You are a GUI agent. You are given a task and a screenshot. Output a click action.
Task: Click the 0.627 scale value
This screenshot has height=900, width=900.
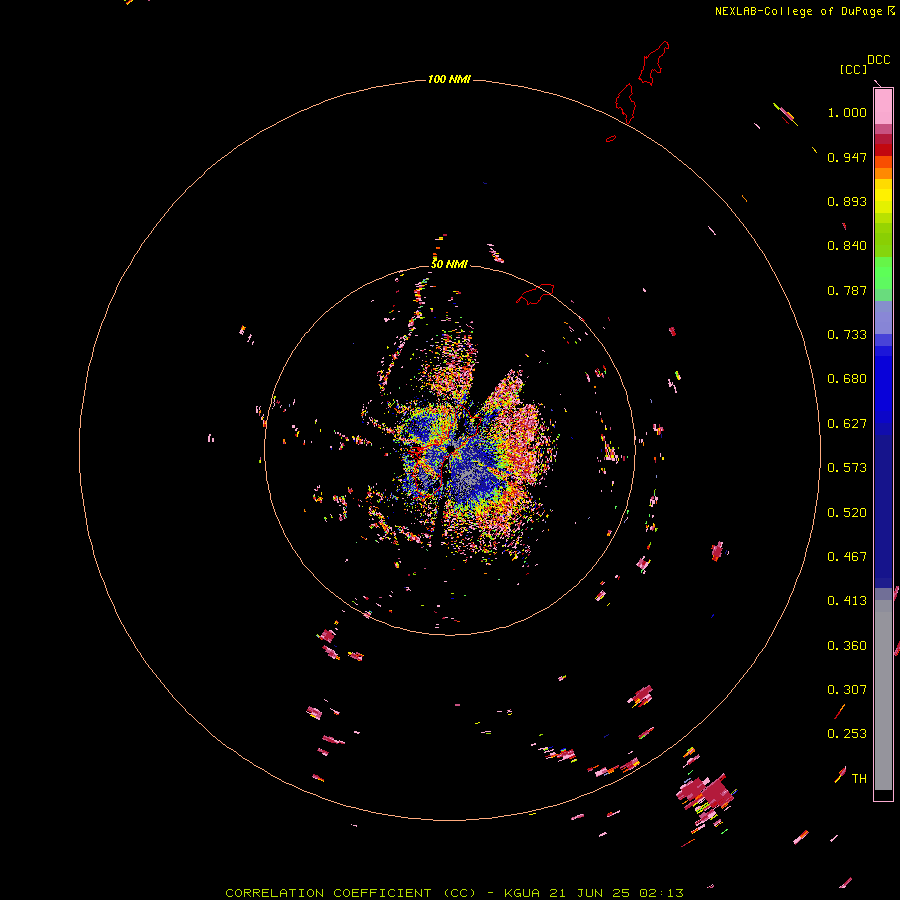pos(847,424)
